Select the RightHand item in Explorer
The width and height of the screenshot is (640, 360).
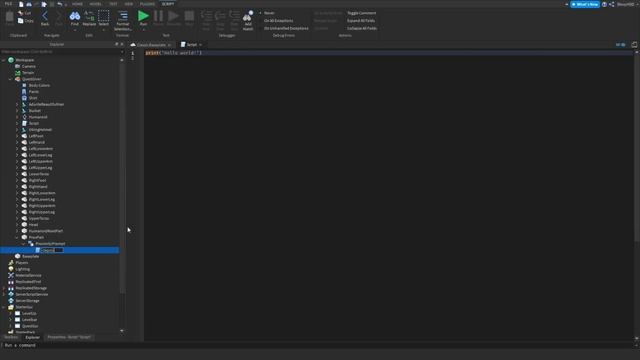coord(38,187)
